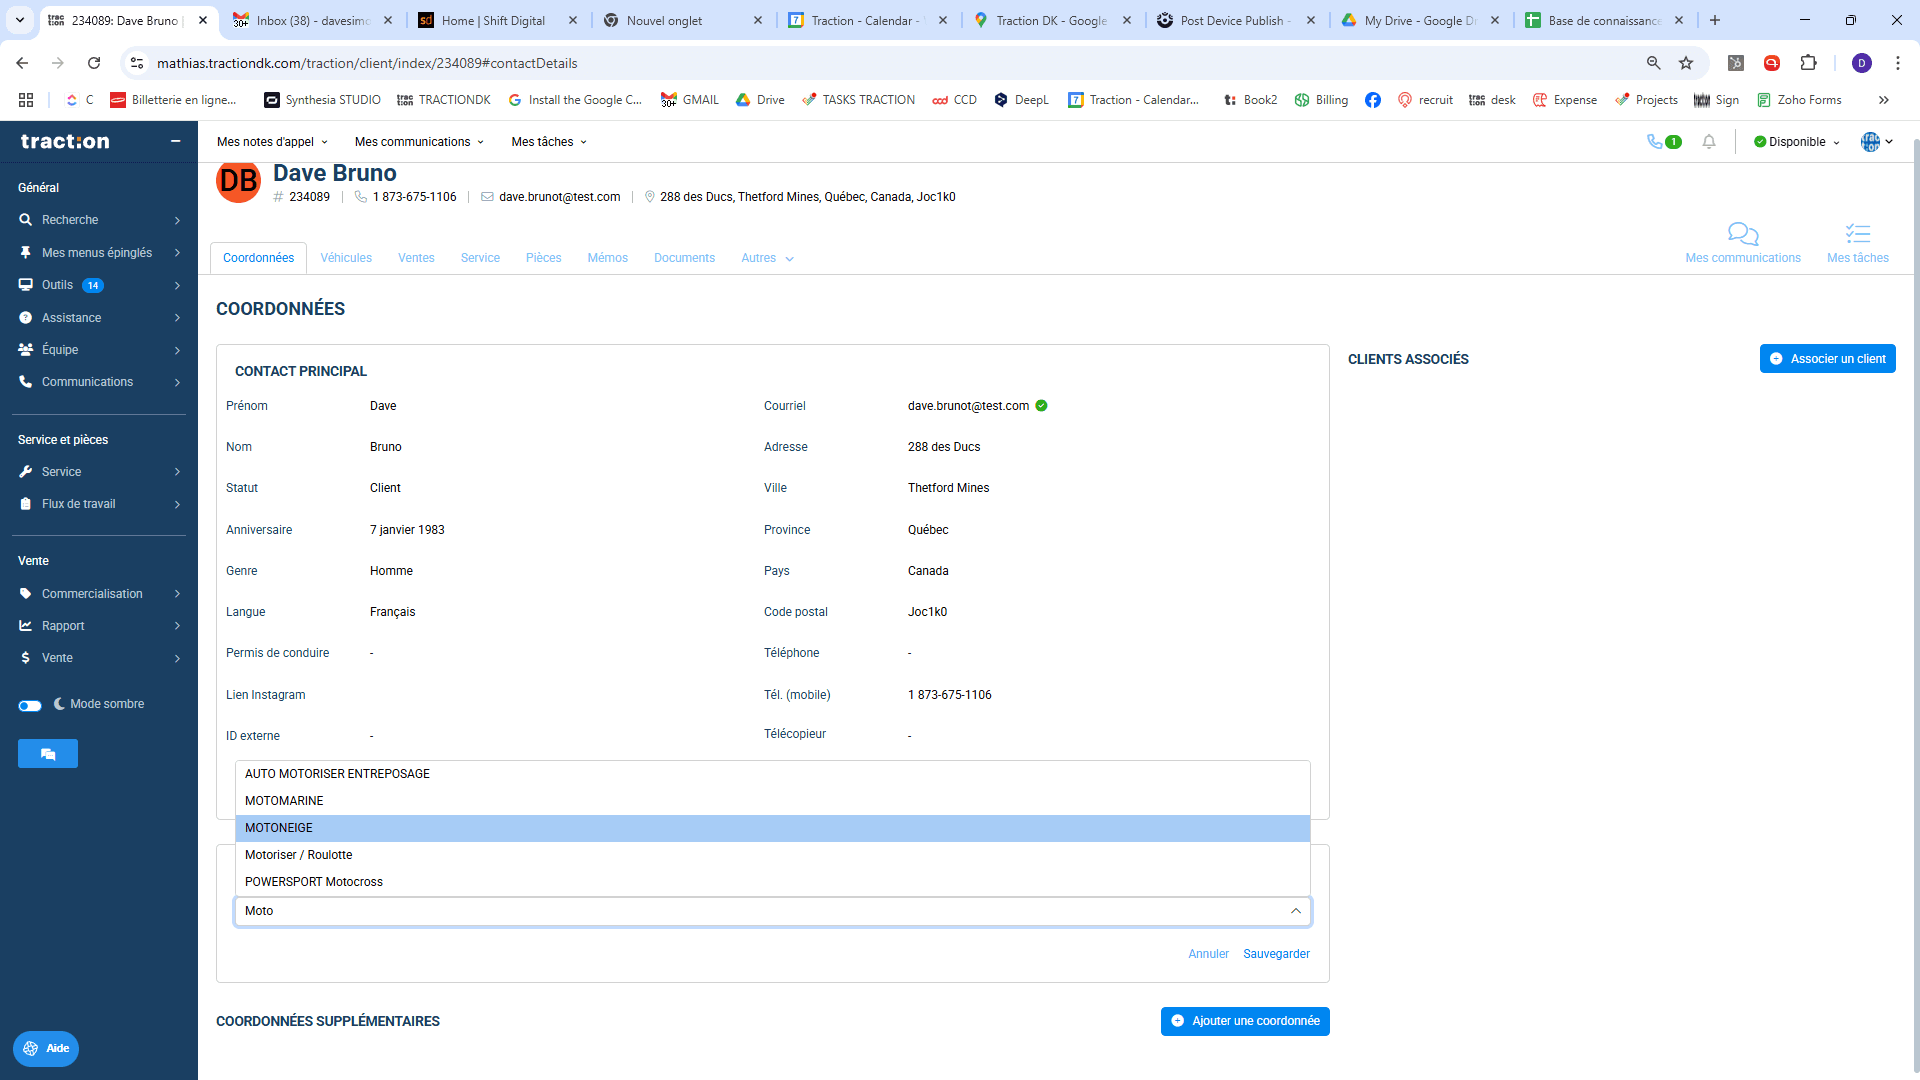This screenshot has height=1080, width=1920.
Task: Bookmark this page with the star icon
Action: tap(1686, 63)
